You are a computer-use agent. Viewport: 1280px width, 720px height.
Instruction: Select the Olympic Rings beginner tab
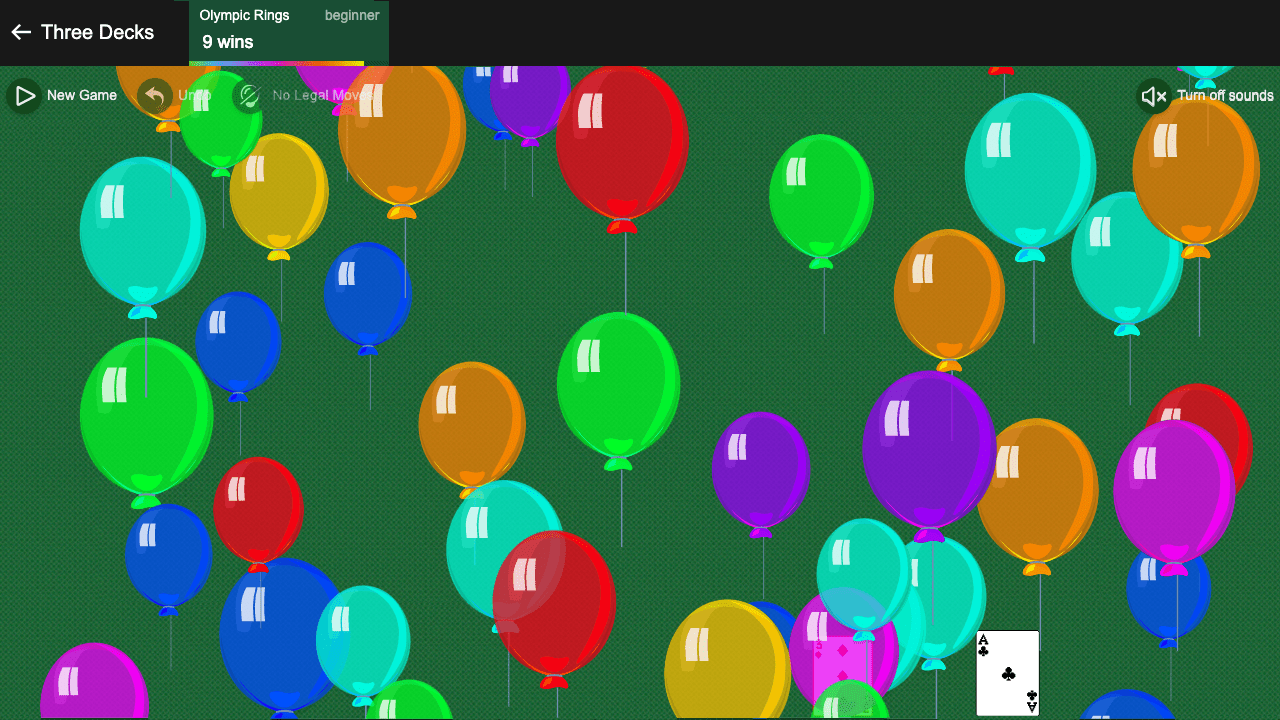pyautogui.click(x=288, y=15)
